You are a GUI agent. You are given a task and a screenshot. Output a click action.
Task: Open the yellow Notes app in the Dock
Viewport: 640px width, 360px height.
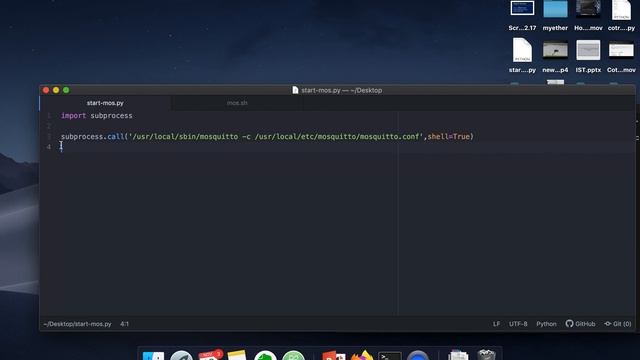[237, 355]
